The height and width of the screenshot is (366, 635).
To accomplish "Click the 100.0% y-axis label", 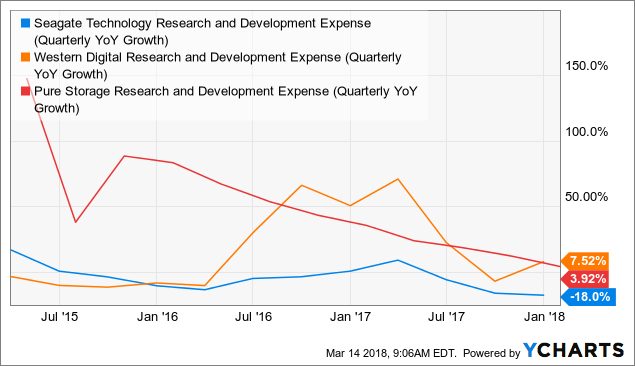I will [x=586, y=132].
